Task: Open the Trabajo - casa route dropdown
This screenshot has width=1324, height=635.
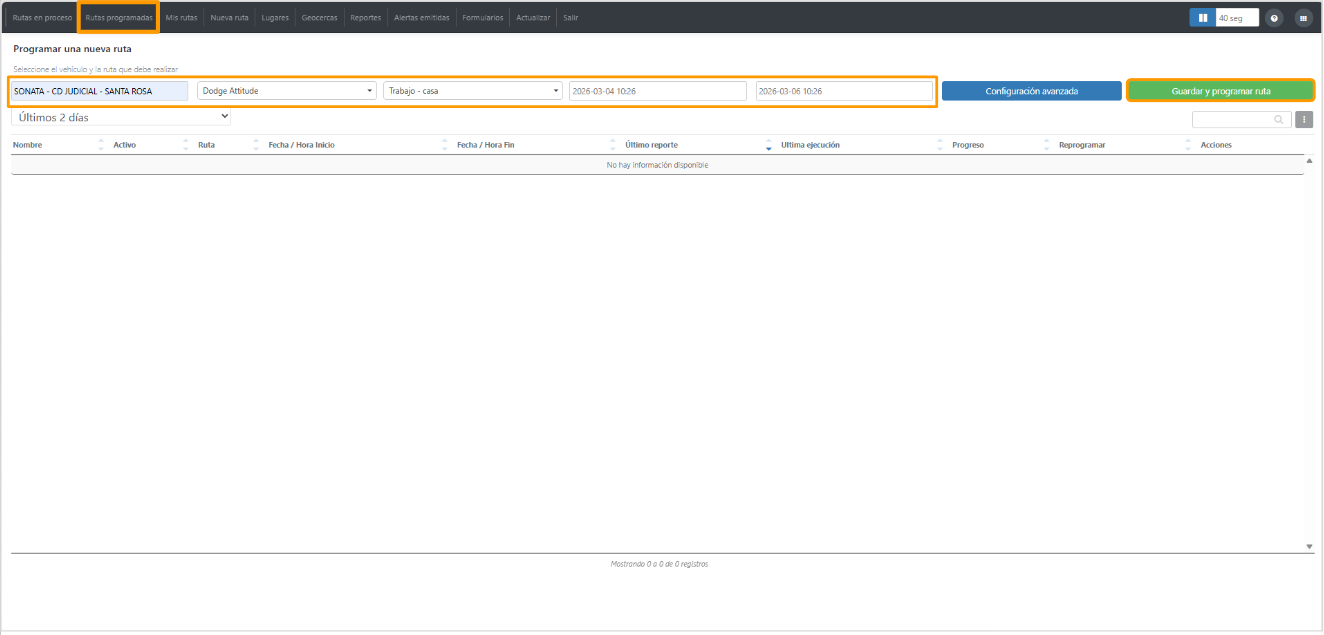Action: click(x=473, y=91)
